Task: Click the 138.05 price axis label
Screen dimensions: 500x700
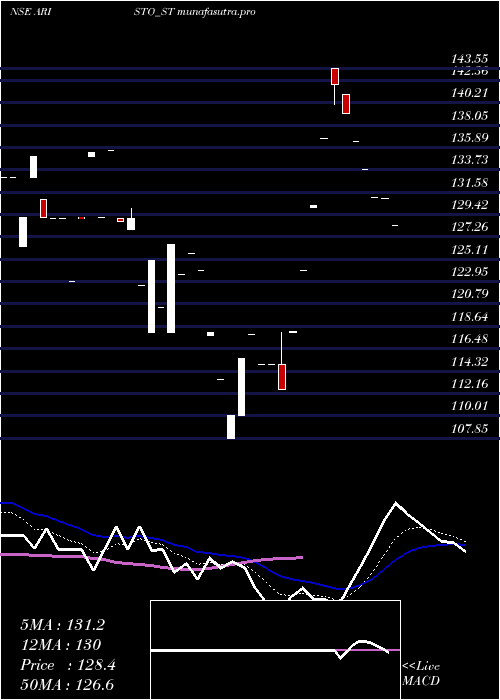Action: click(469, 116)
